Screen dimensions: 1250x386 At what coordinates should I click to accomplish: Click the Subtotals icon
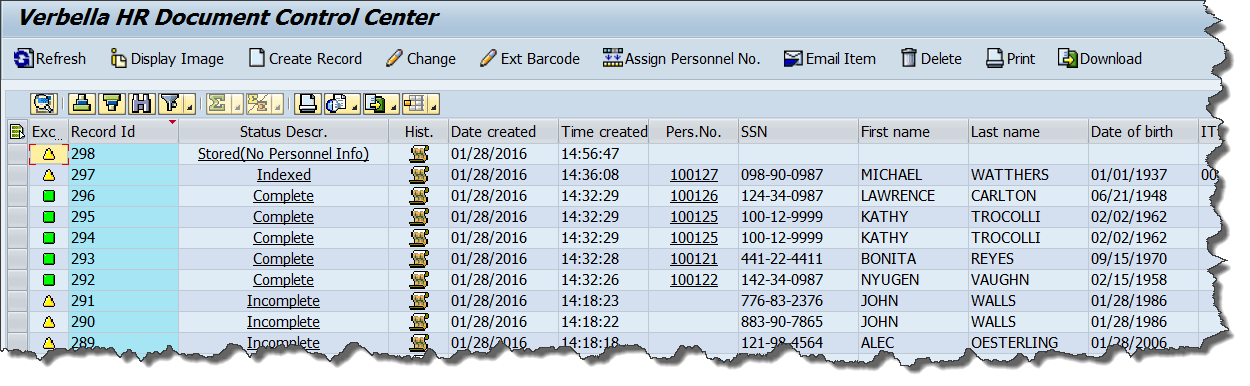(x=257, y=103)
